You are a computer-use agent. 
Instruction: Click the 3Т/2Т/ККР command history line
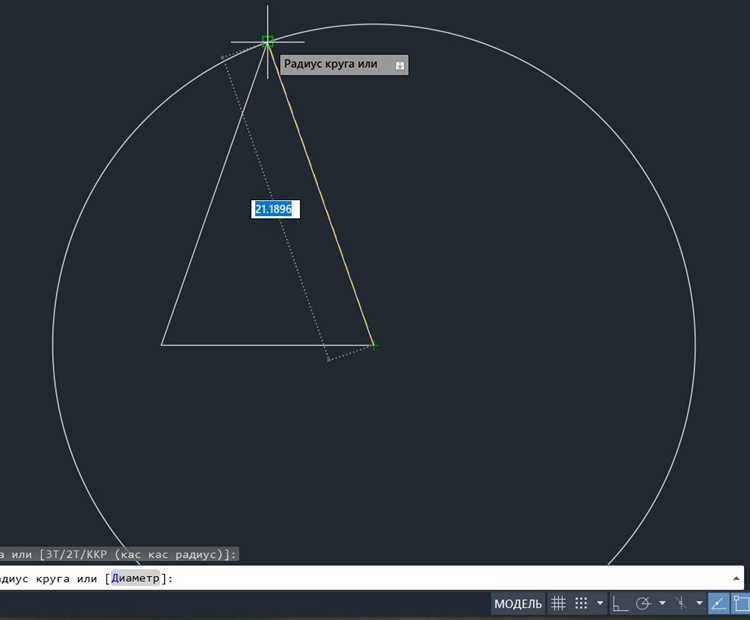(x=119, y=554)
